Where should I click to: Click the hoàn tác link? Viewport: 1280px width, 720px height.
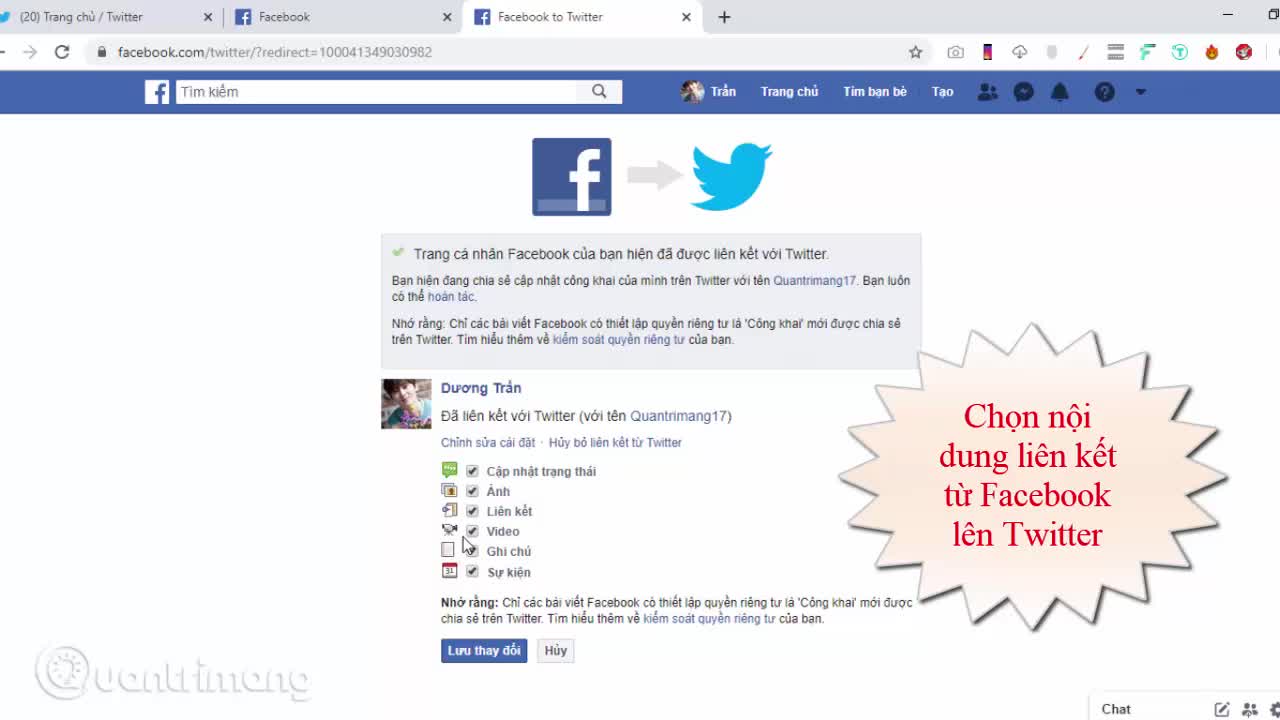451,297
